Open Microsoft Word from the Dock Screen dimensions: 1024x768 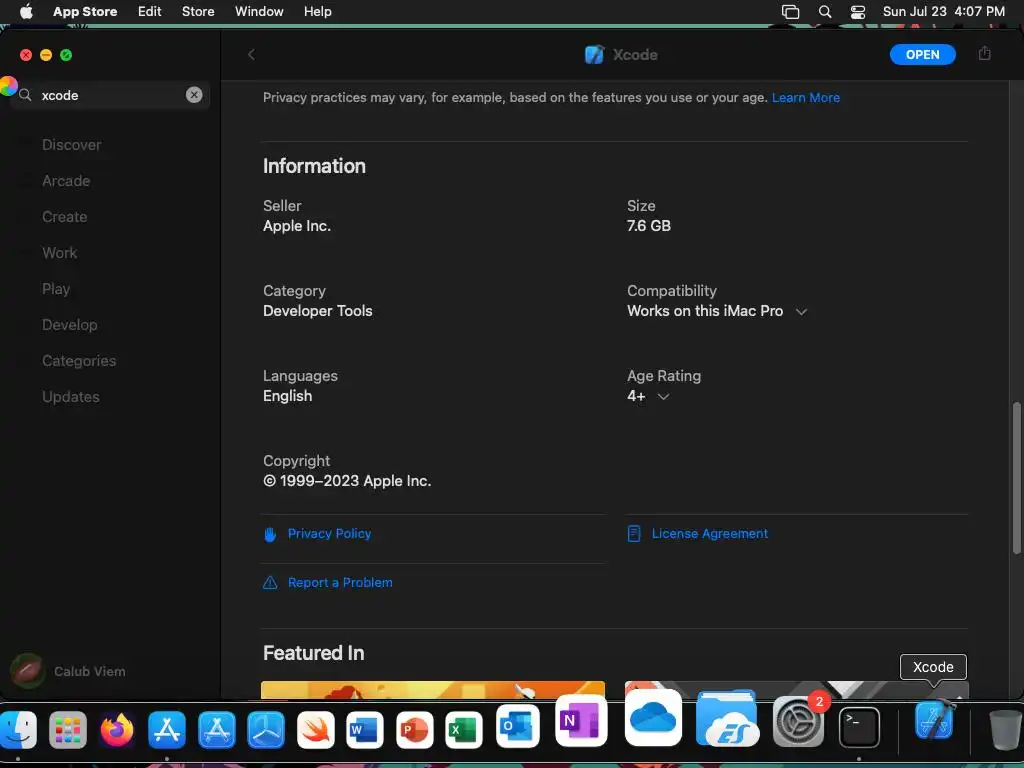point(365,729)
